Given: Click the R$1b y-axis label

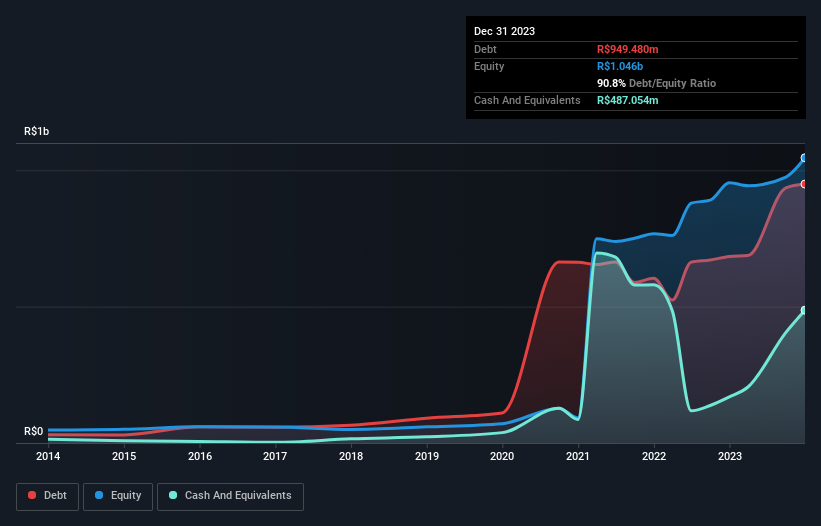Looking at the screenshot, I should click(37, 131).
